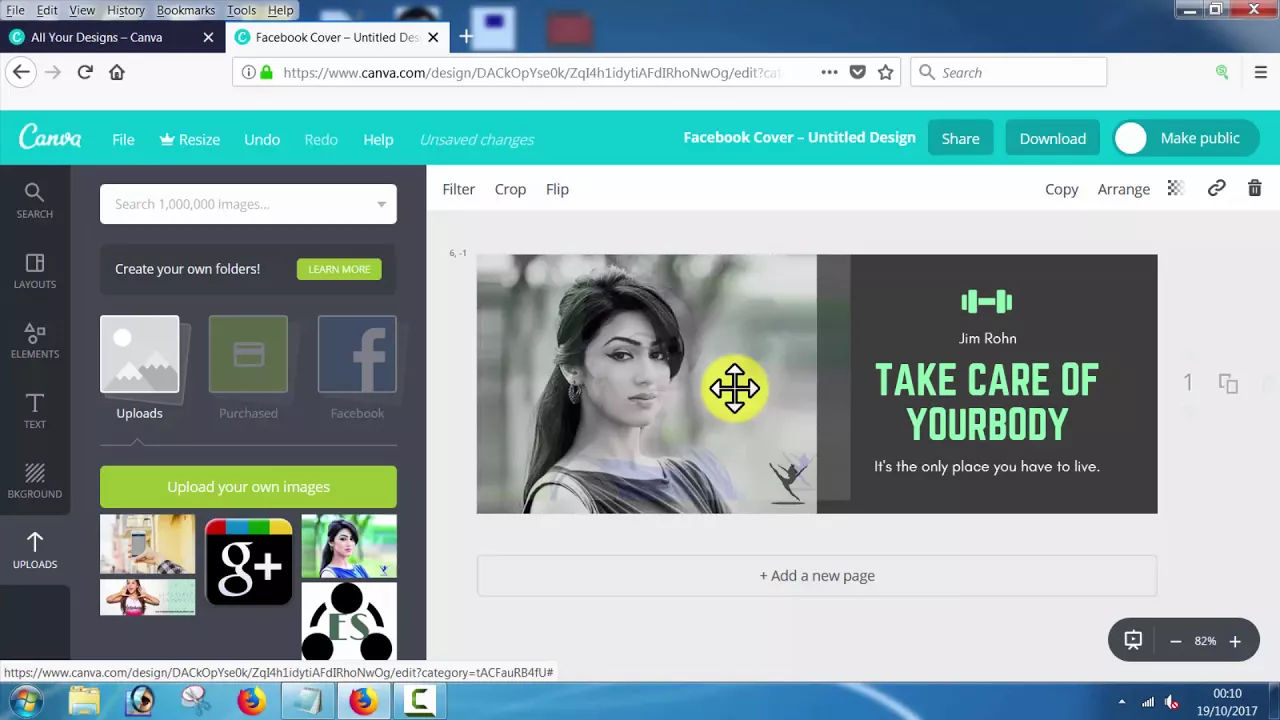
Task: Open Firefox Tools menu
Action: click(x=241, y=10)
